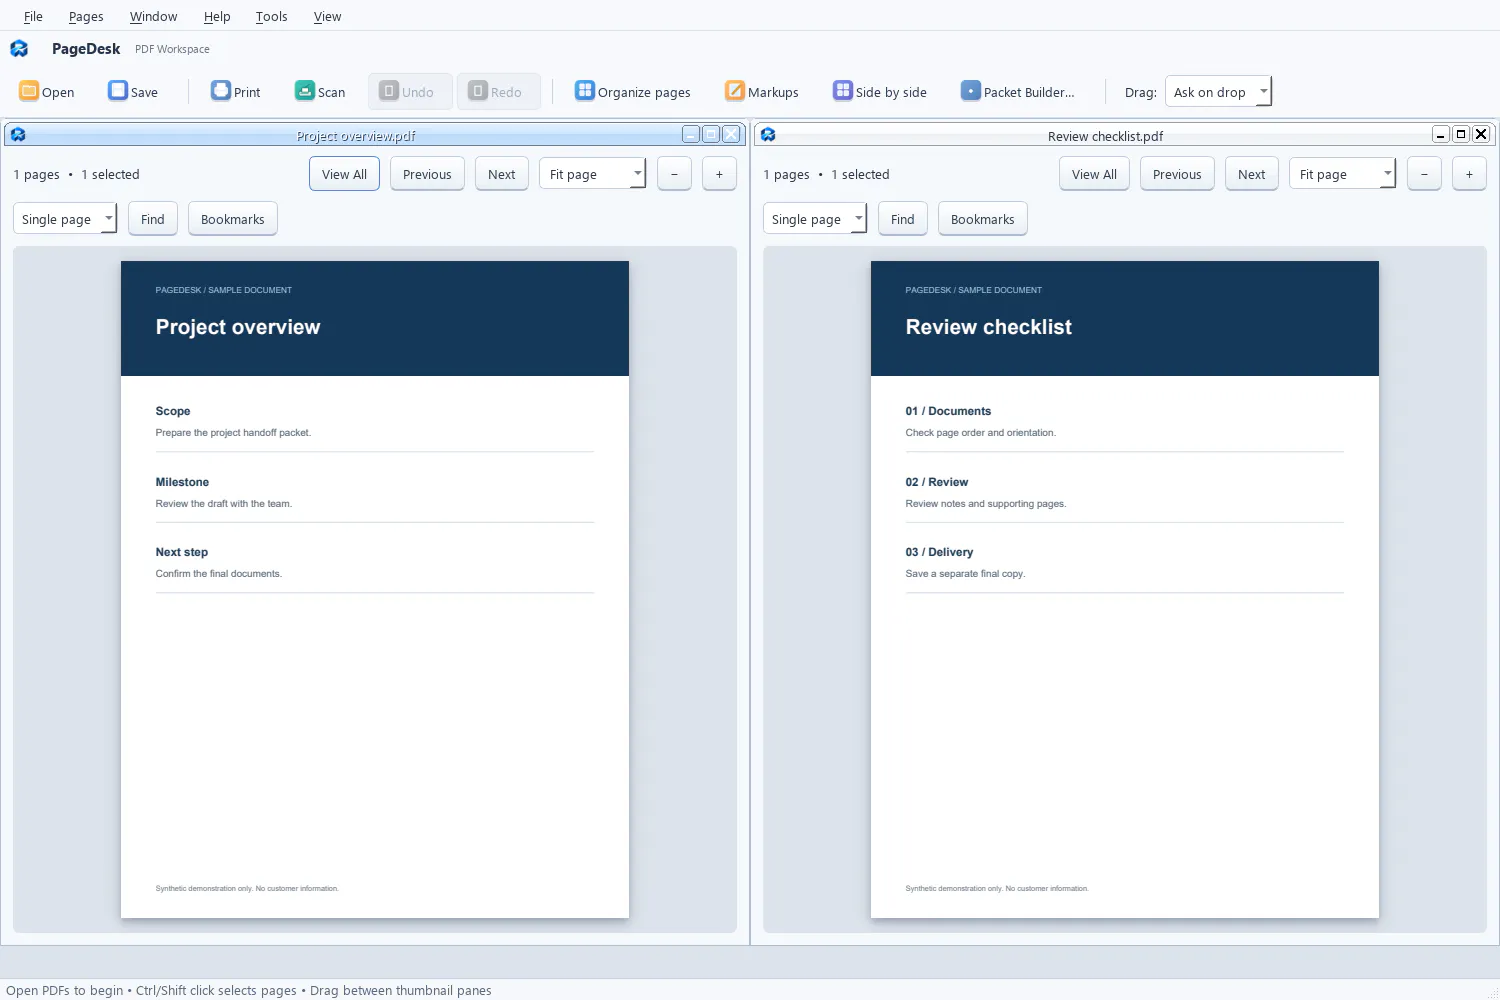Click the Redo toolbar button

(499, 91)
